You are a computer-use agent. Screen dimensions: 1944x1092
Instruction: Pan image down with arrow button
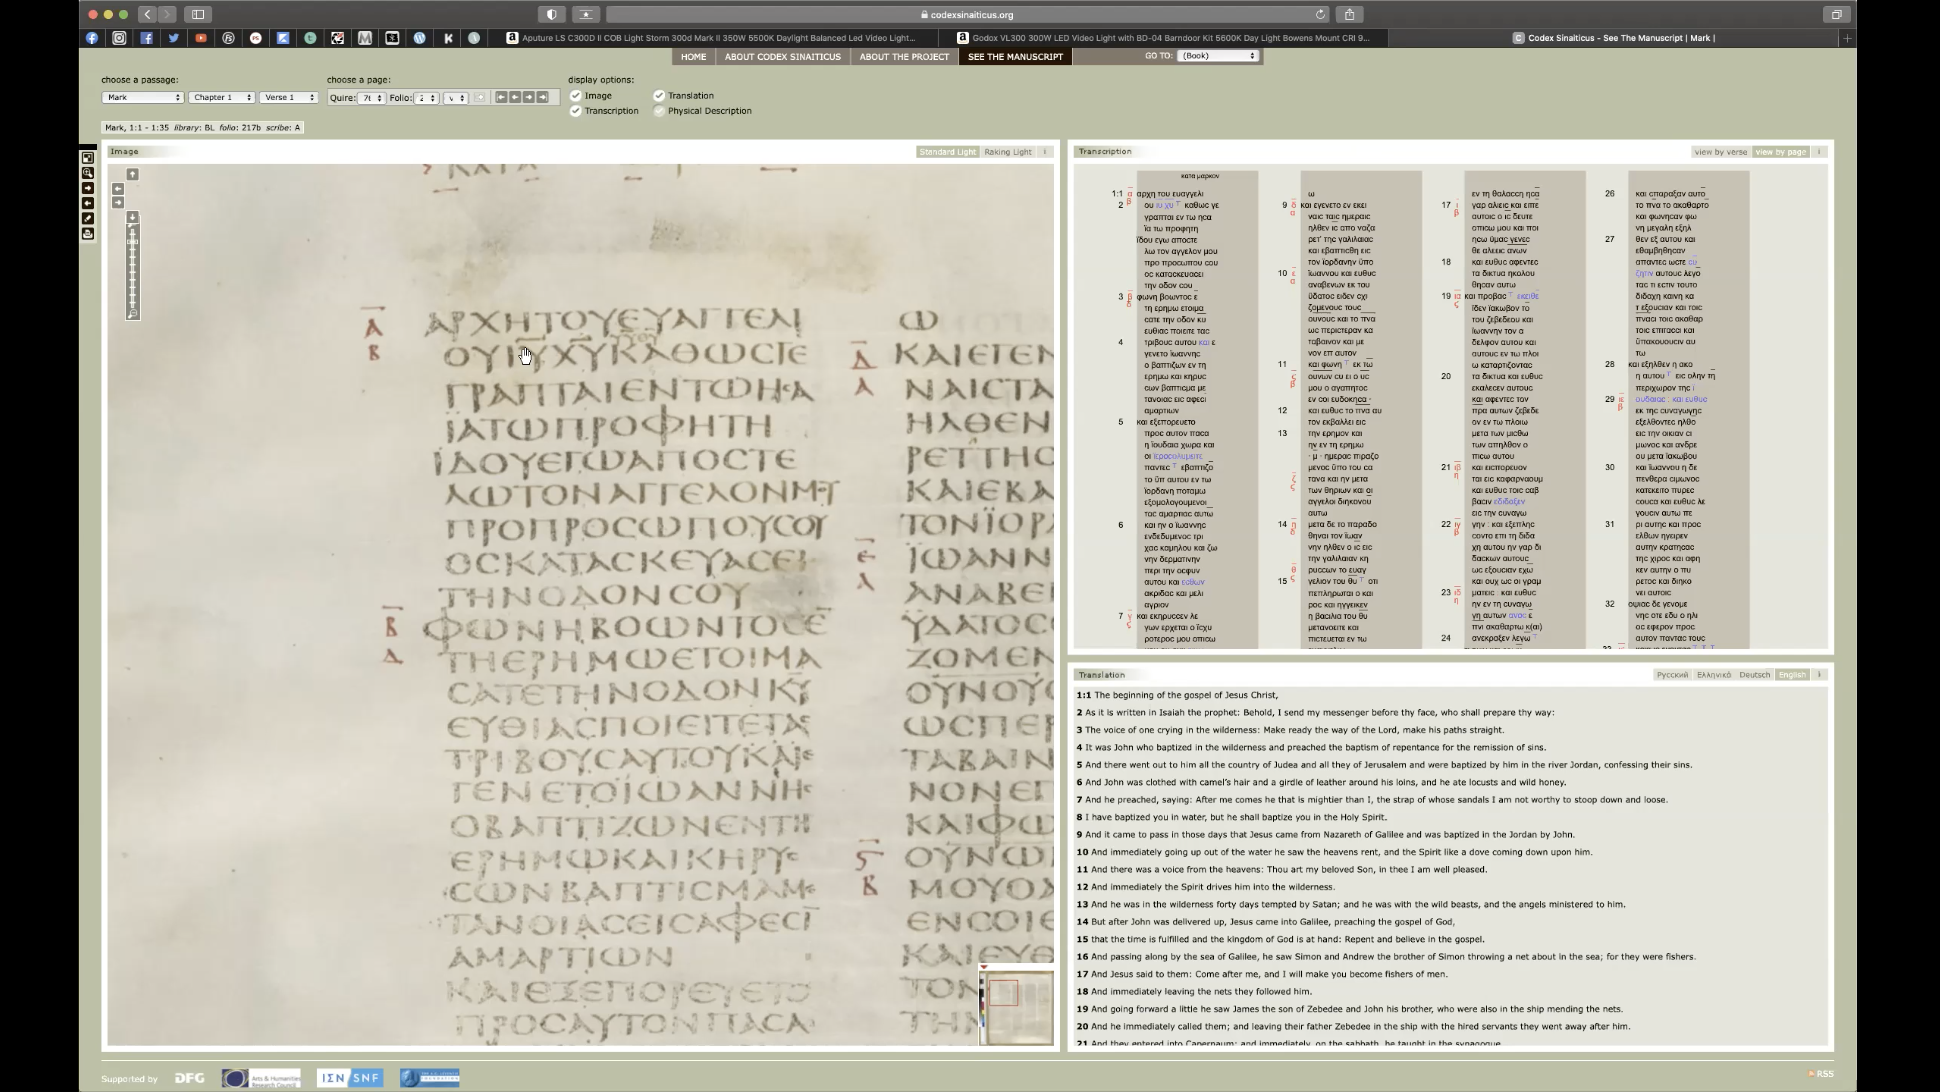click(x=132, y=217)
